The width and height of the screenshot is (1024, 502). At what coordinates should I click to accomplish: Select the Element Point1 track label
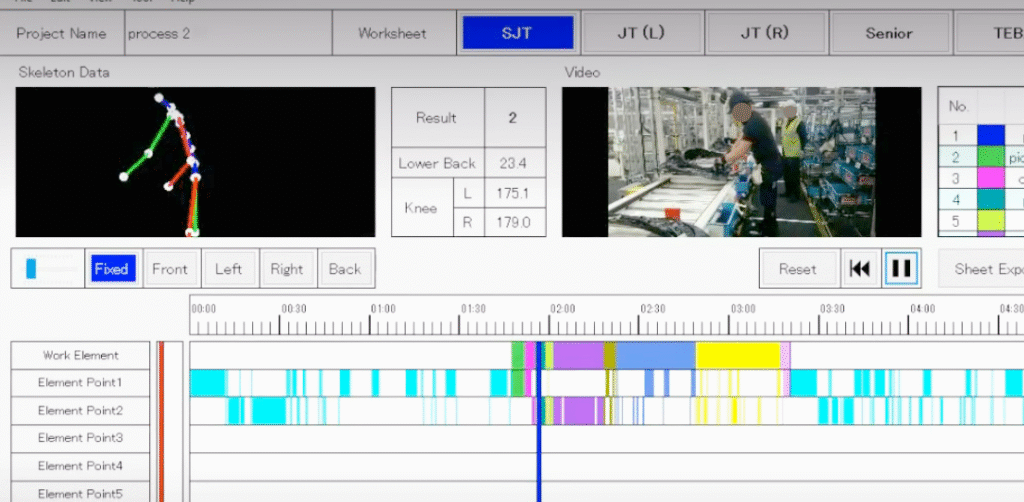coord(80,382)
